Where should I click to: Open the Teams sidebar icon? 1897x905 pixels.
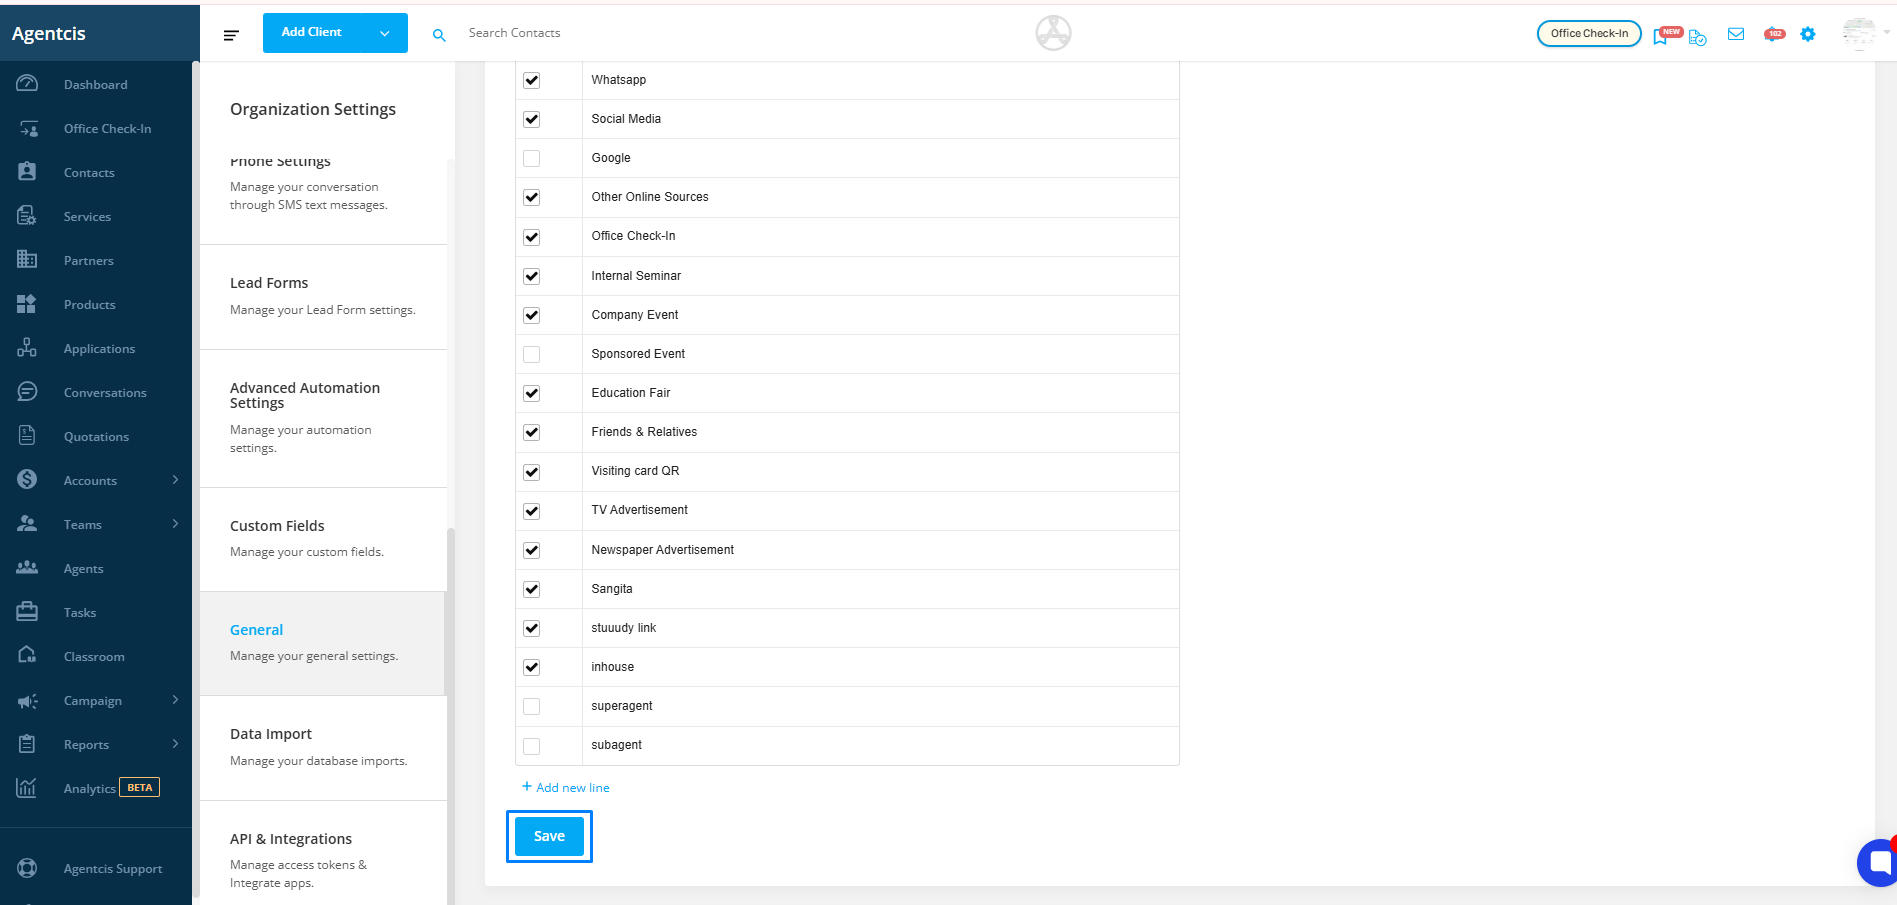pos(27,524)
